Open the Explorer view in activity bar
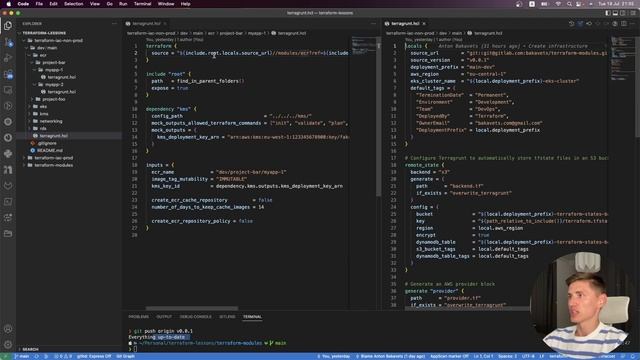Viewport: 640px width, 360px height. pyautogui.click(x=8, y=26)
